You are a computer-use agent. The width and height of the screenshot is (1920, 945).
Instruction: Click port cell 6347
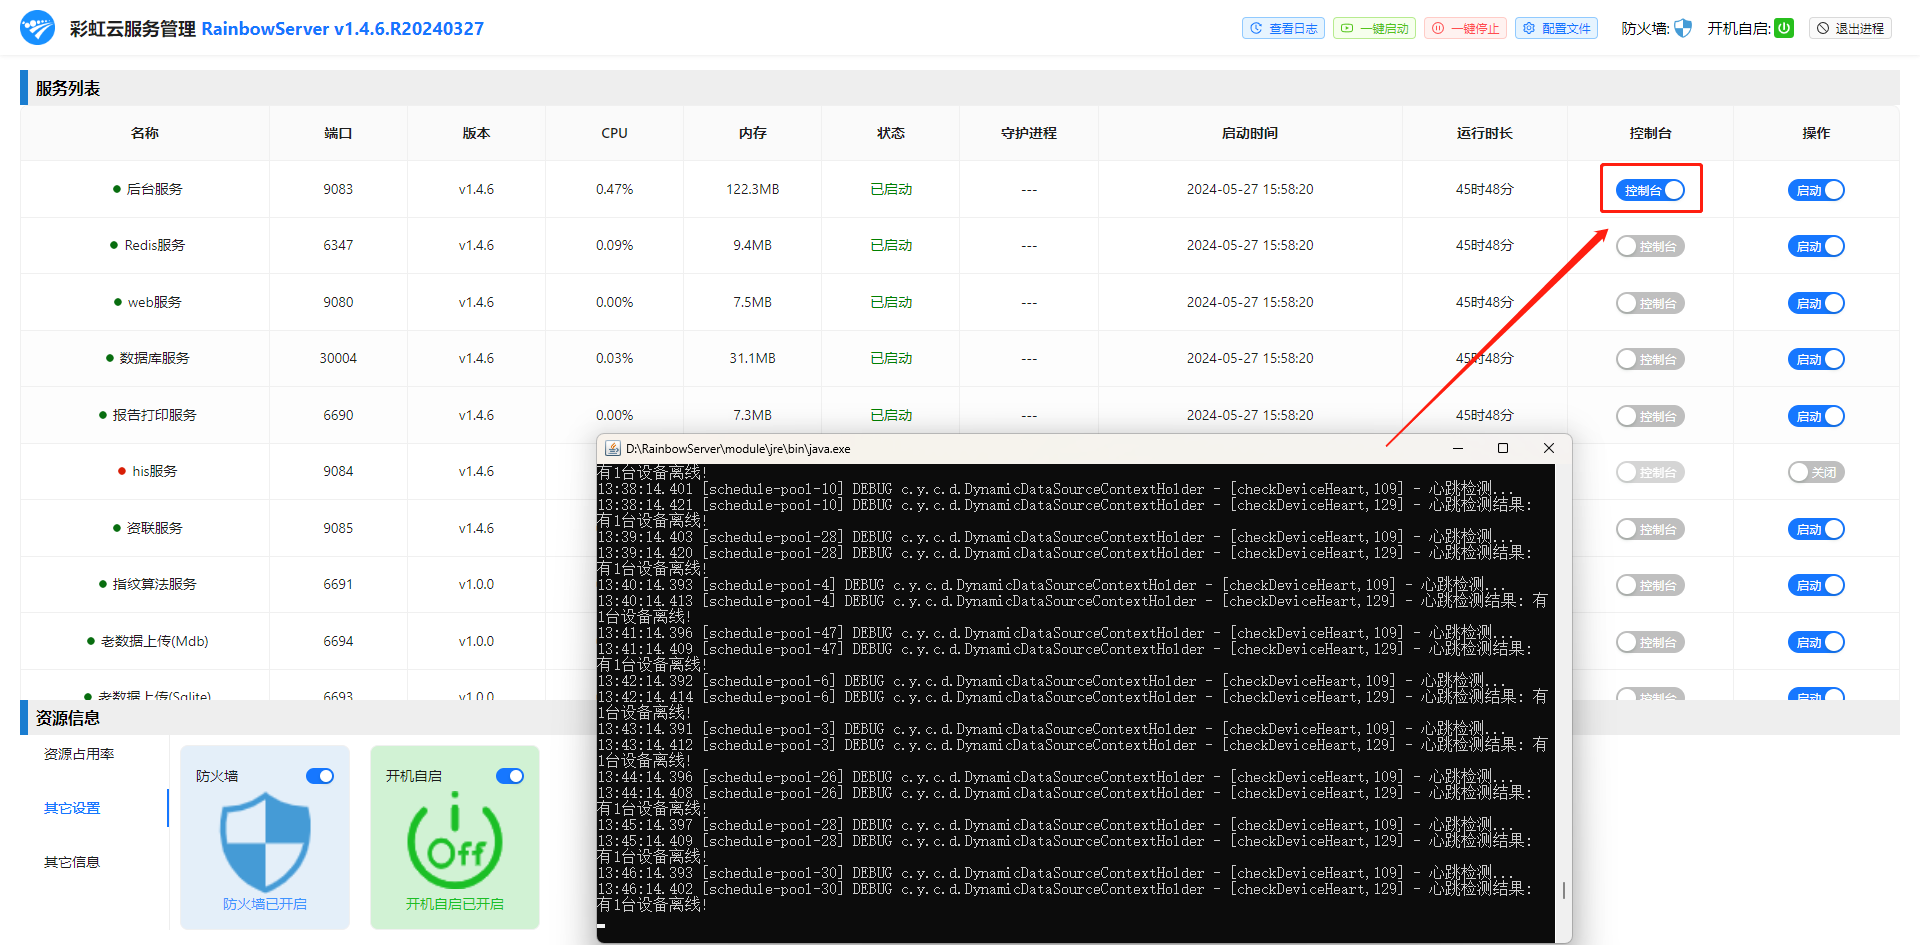338,245
